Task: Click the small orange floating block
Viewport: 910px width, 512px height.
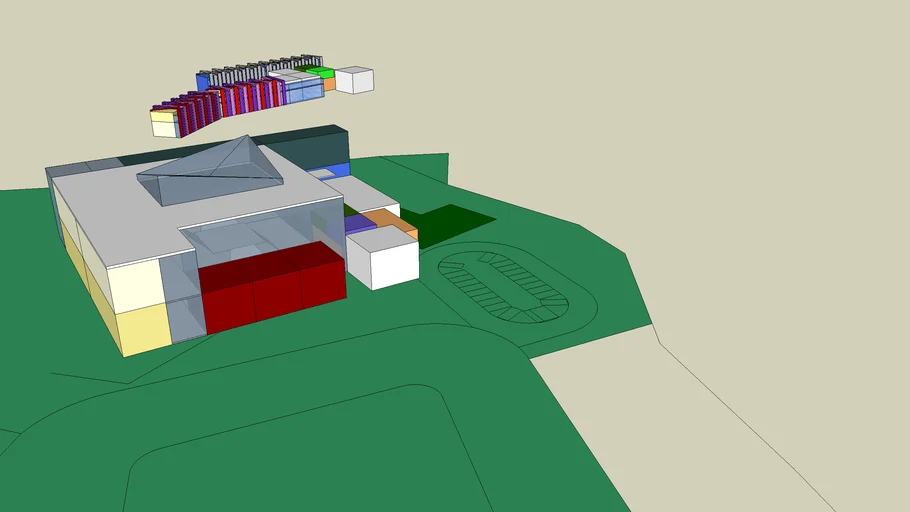Action: (329, 84)
